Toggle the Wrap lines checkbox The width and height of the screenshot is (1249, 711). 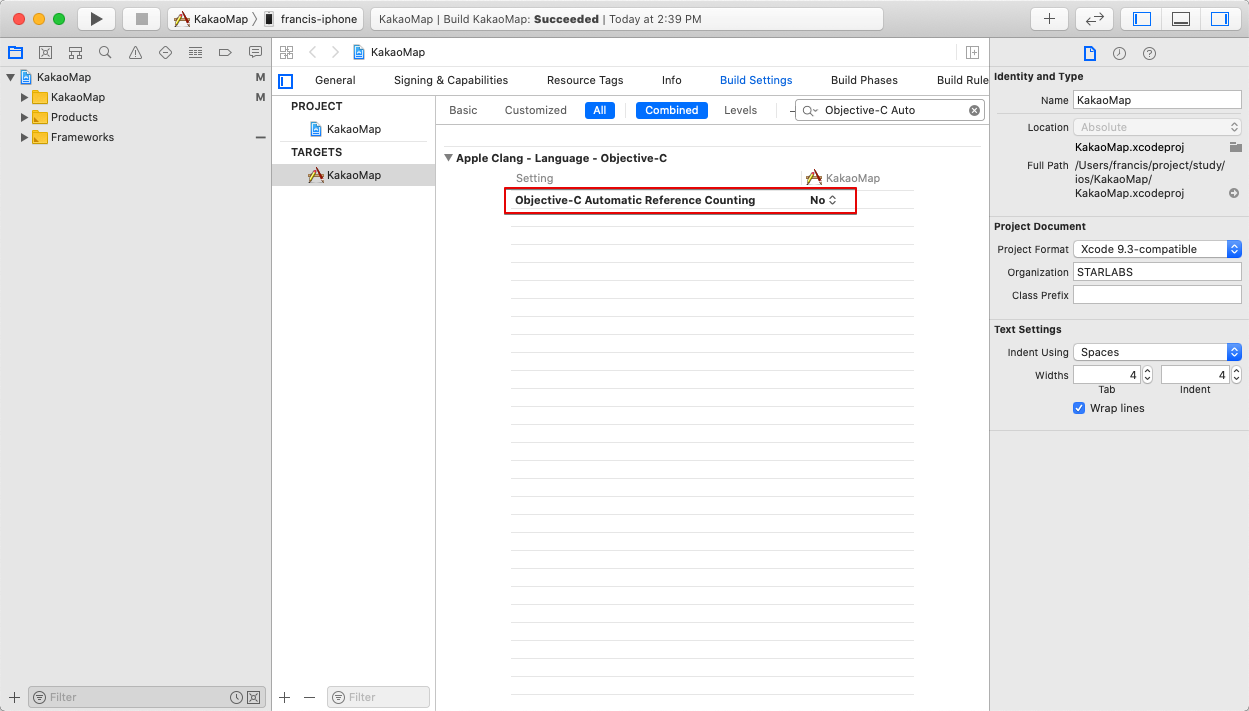point(1079,408)
